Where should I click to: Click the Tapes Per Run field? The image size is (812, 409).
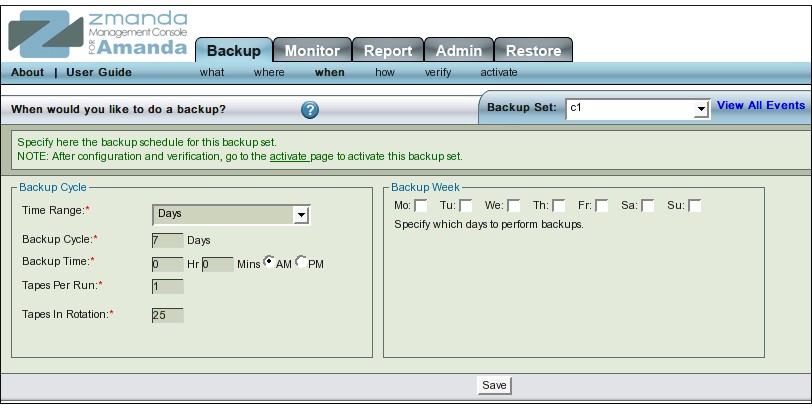pyautogui.click(x=167, y=286)
